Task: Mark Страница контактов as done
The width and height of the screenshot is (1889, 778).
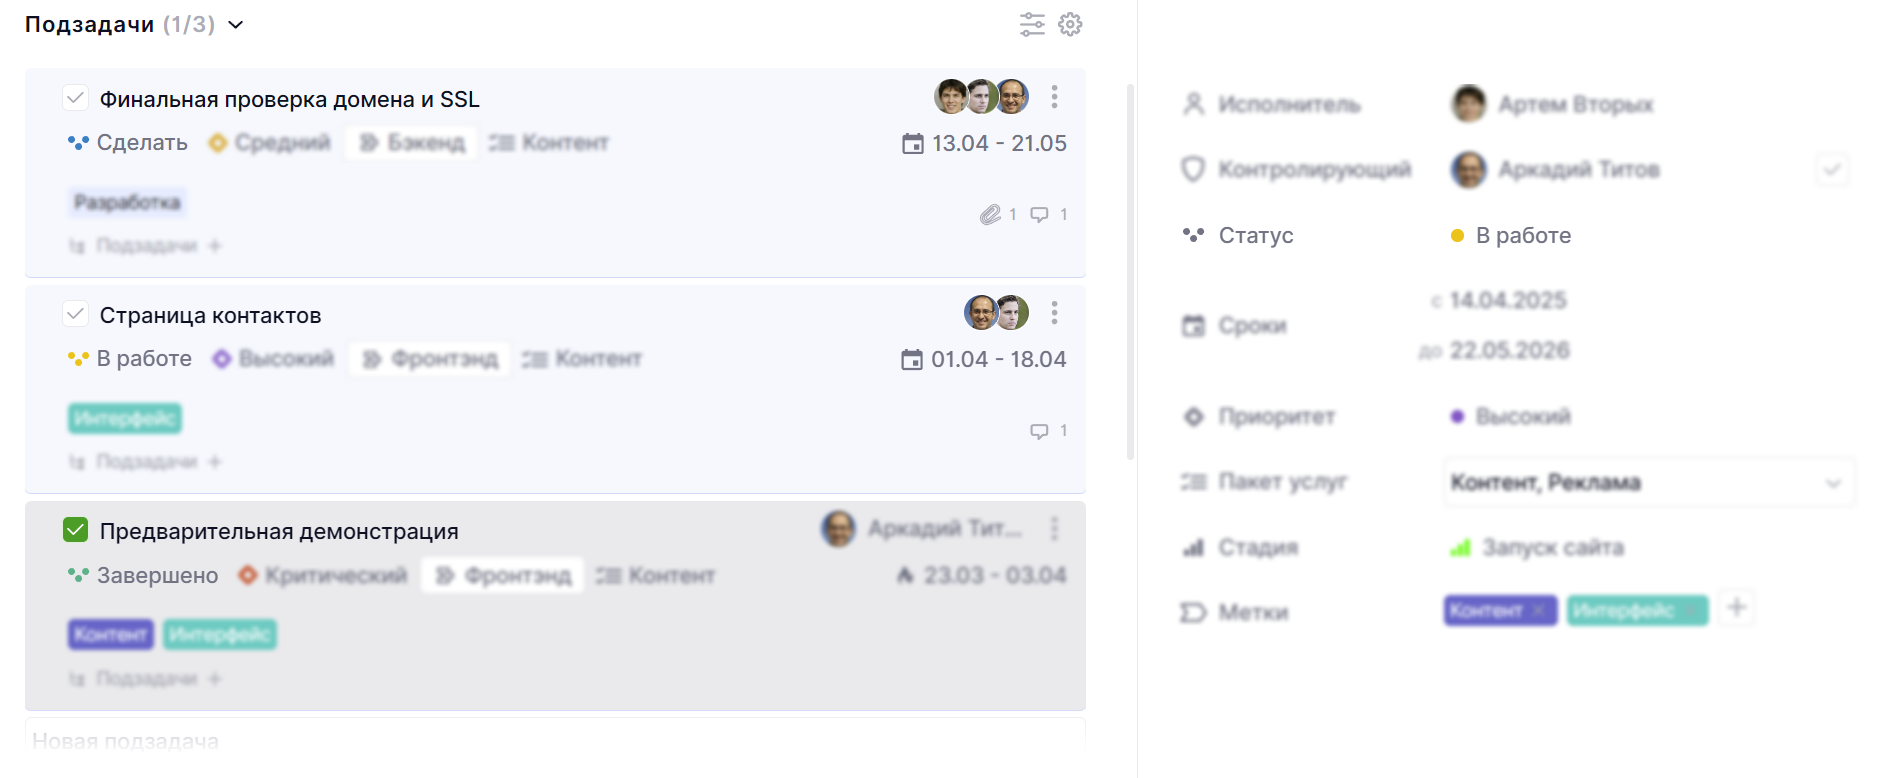Action: pyautogui.click(x=75, y=314)
